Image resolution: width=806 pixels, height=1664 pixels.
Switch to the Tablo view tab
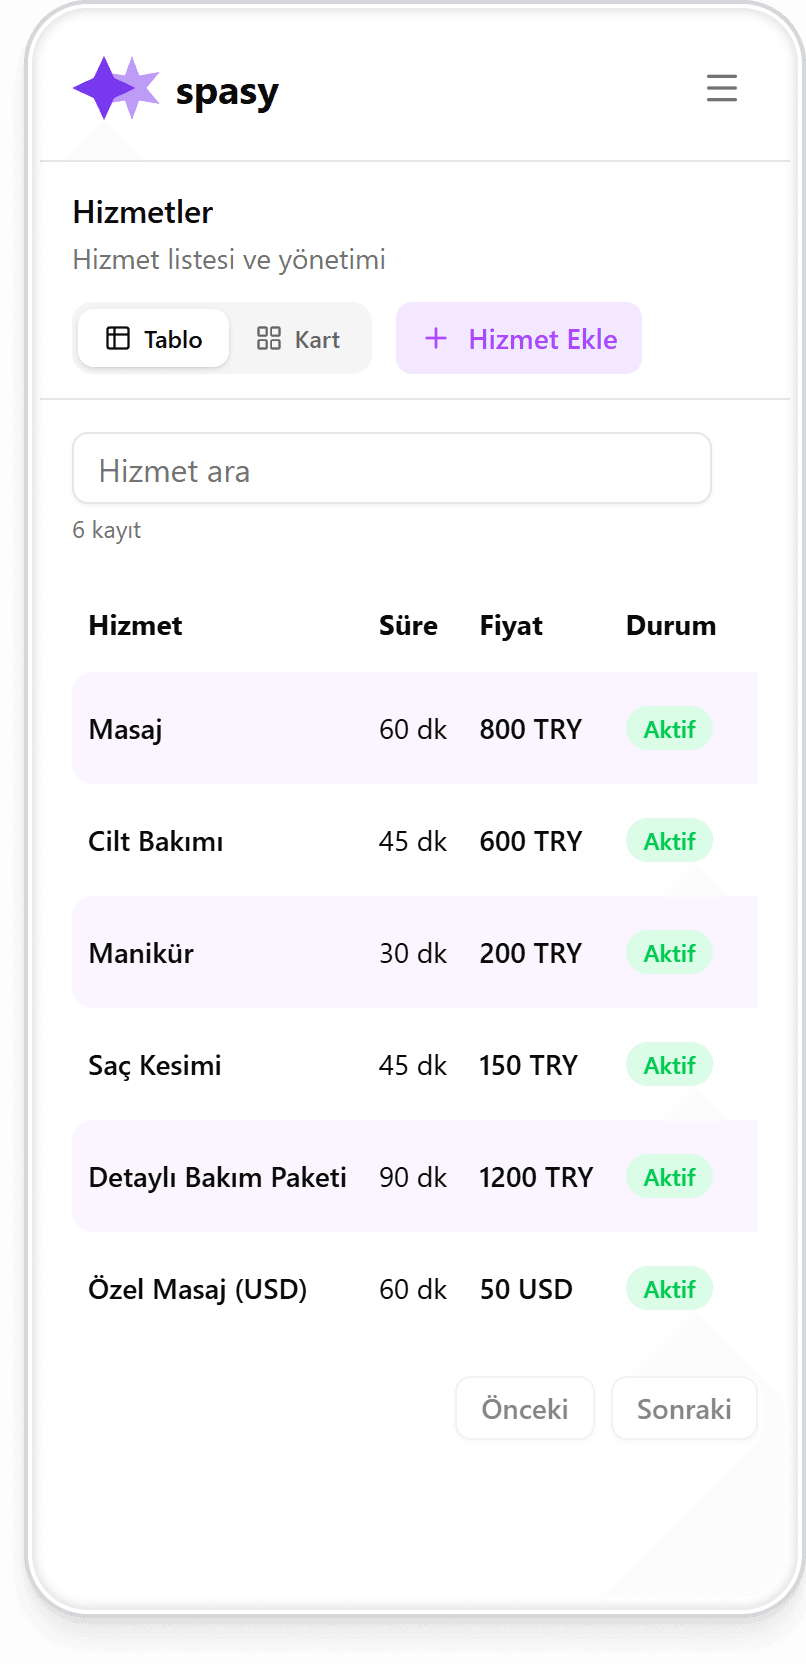click(x=152, y=338)
